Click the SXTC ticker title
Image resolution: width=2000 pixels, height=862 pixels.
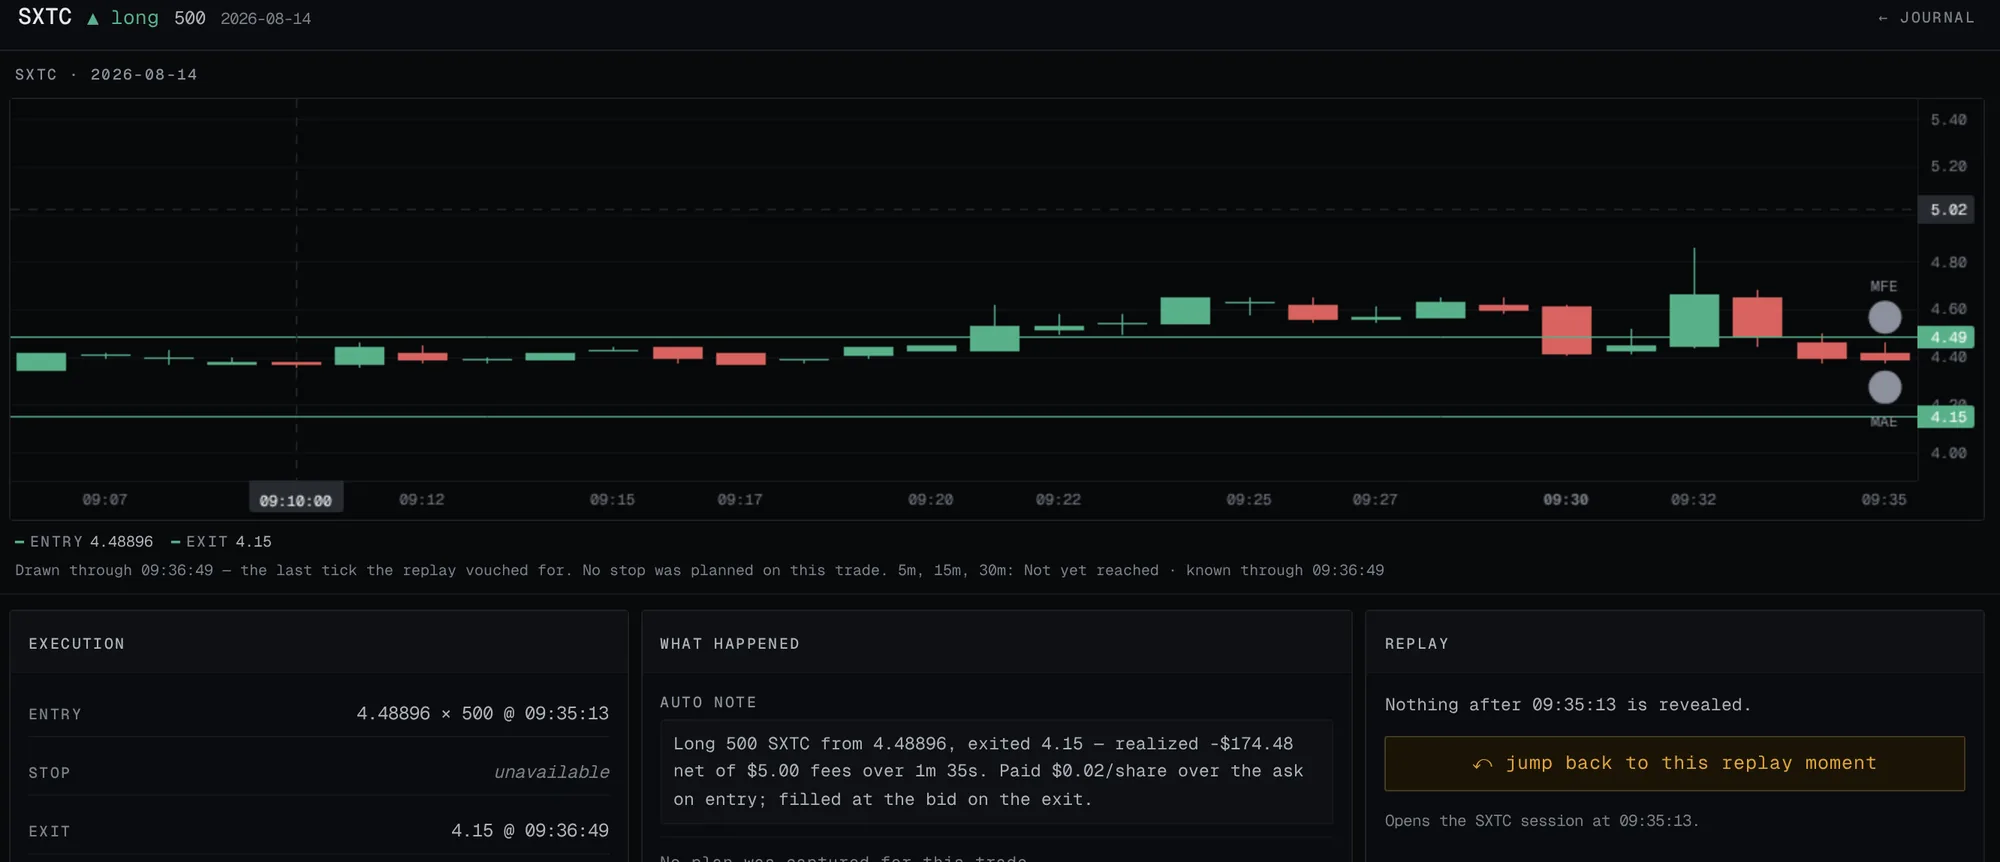coord(45,17)
